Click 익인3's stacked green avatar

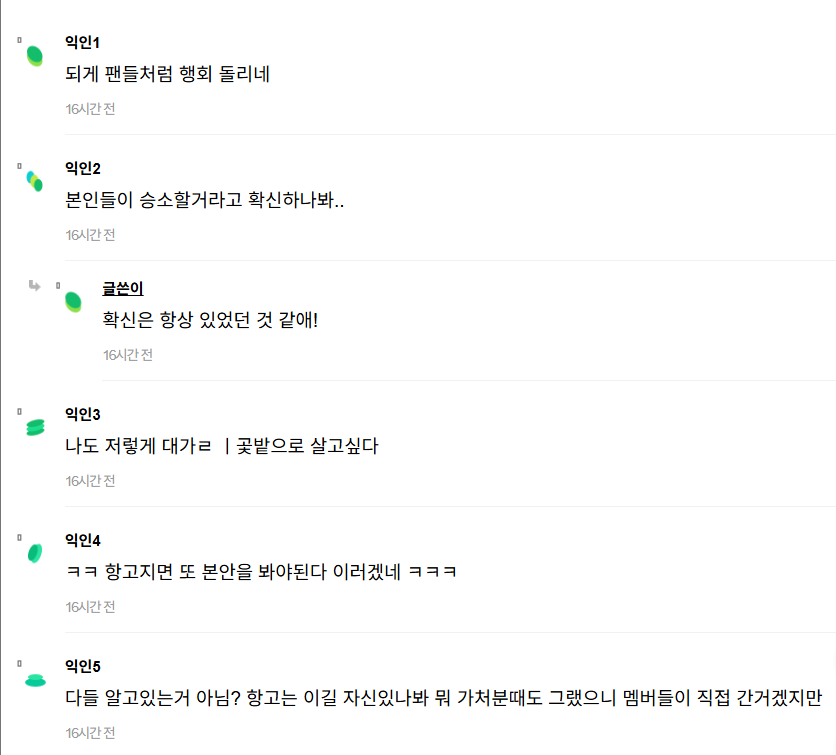35,428
